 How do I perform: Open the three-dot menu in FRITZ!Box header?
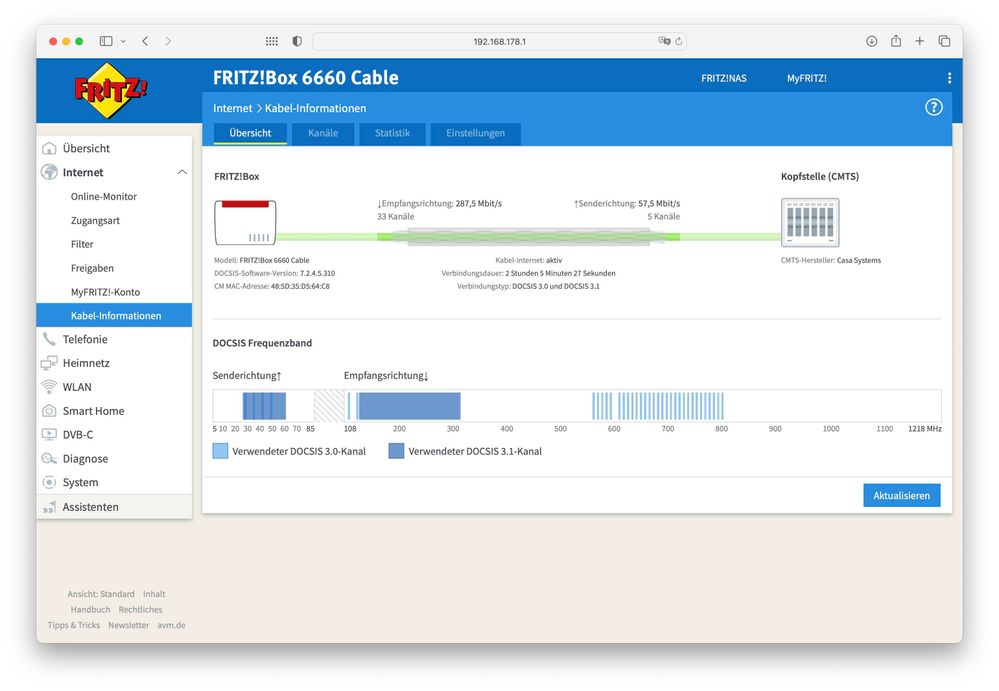949,78
